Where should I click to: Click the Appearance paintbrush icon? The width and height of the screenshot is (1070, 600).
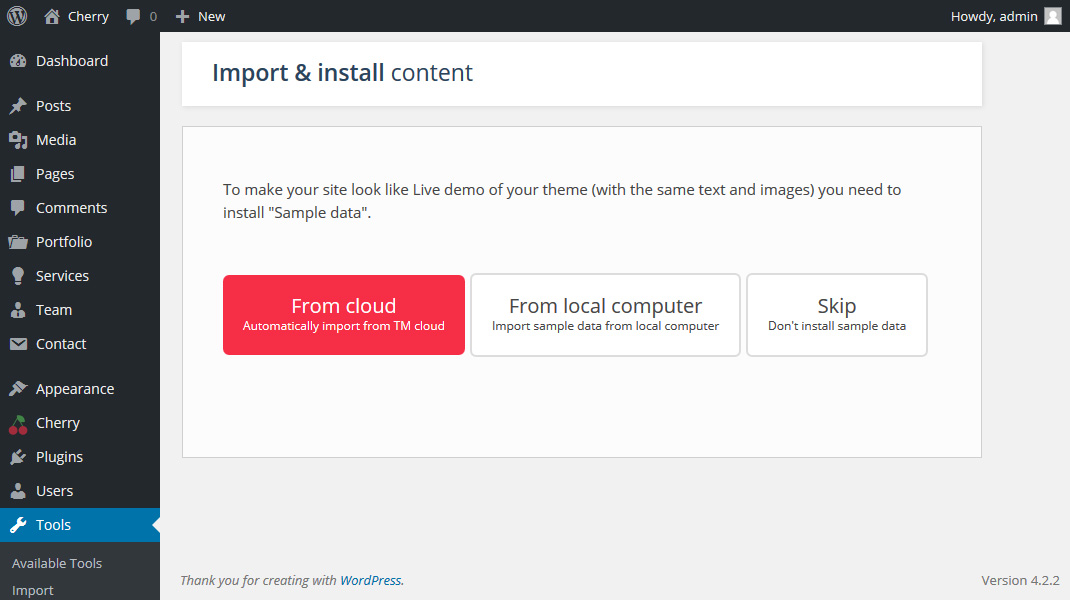[x=18, y=389]
